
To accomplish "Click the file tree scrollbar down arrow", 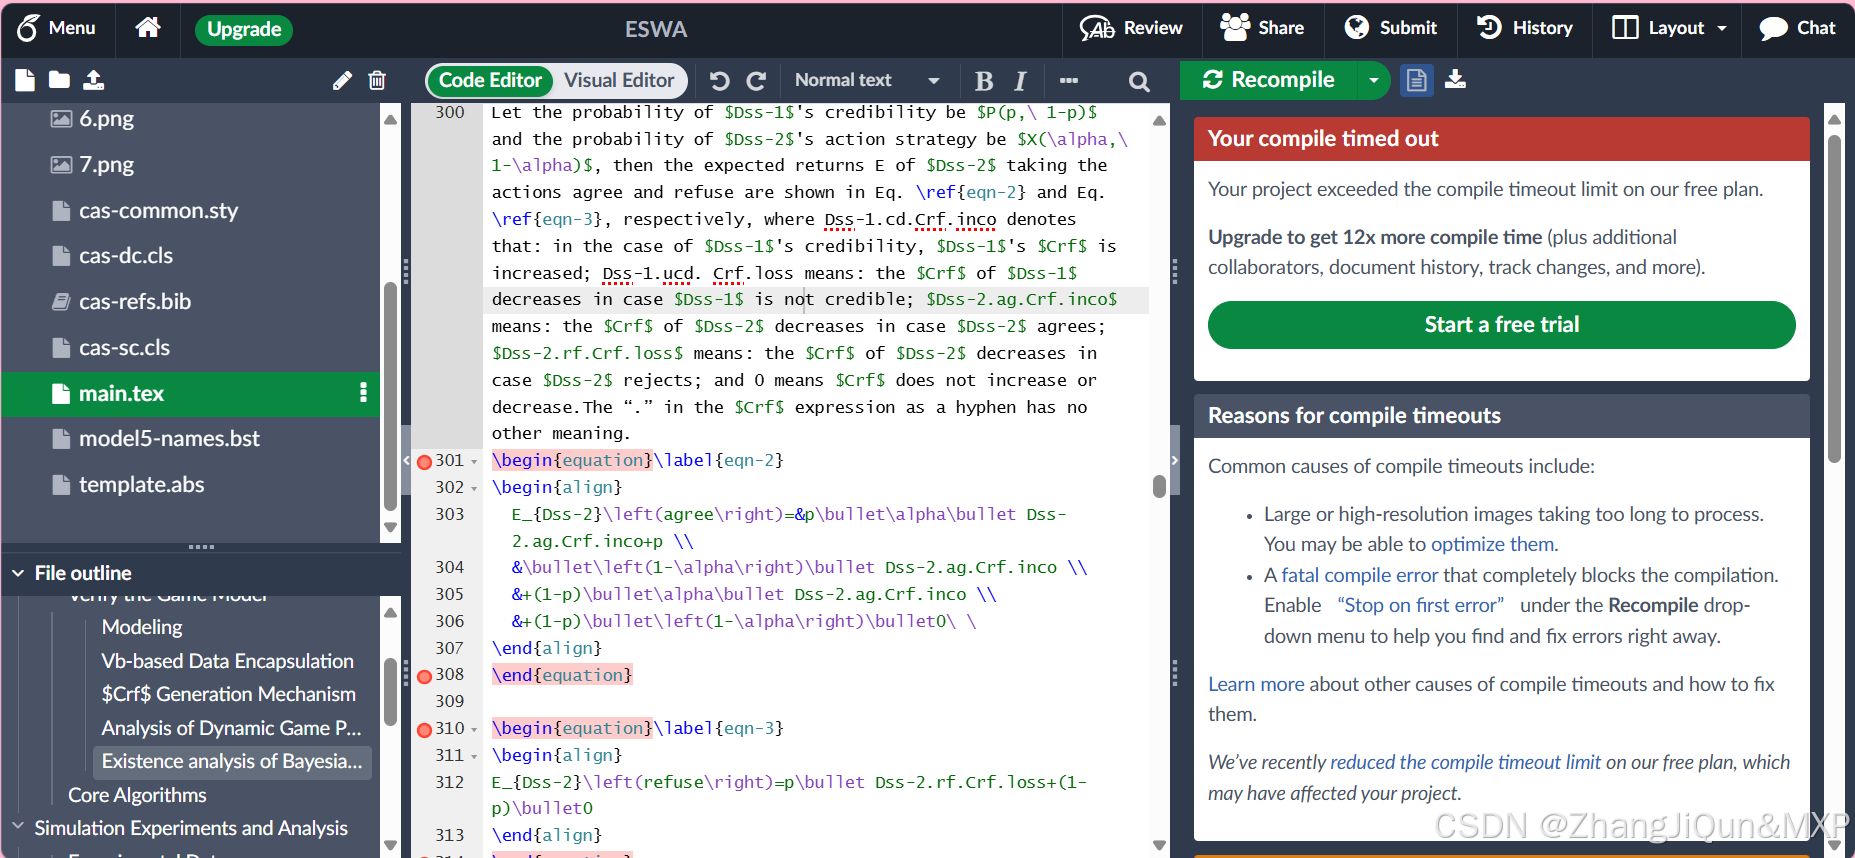I will [391, 528].
